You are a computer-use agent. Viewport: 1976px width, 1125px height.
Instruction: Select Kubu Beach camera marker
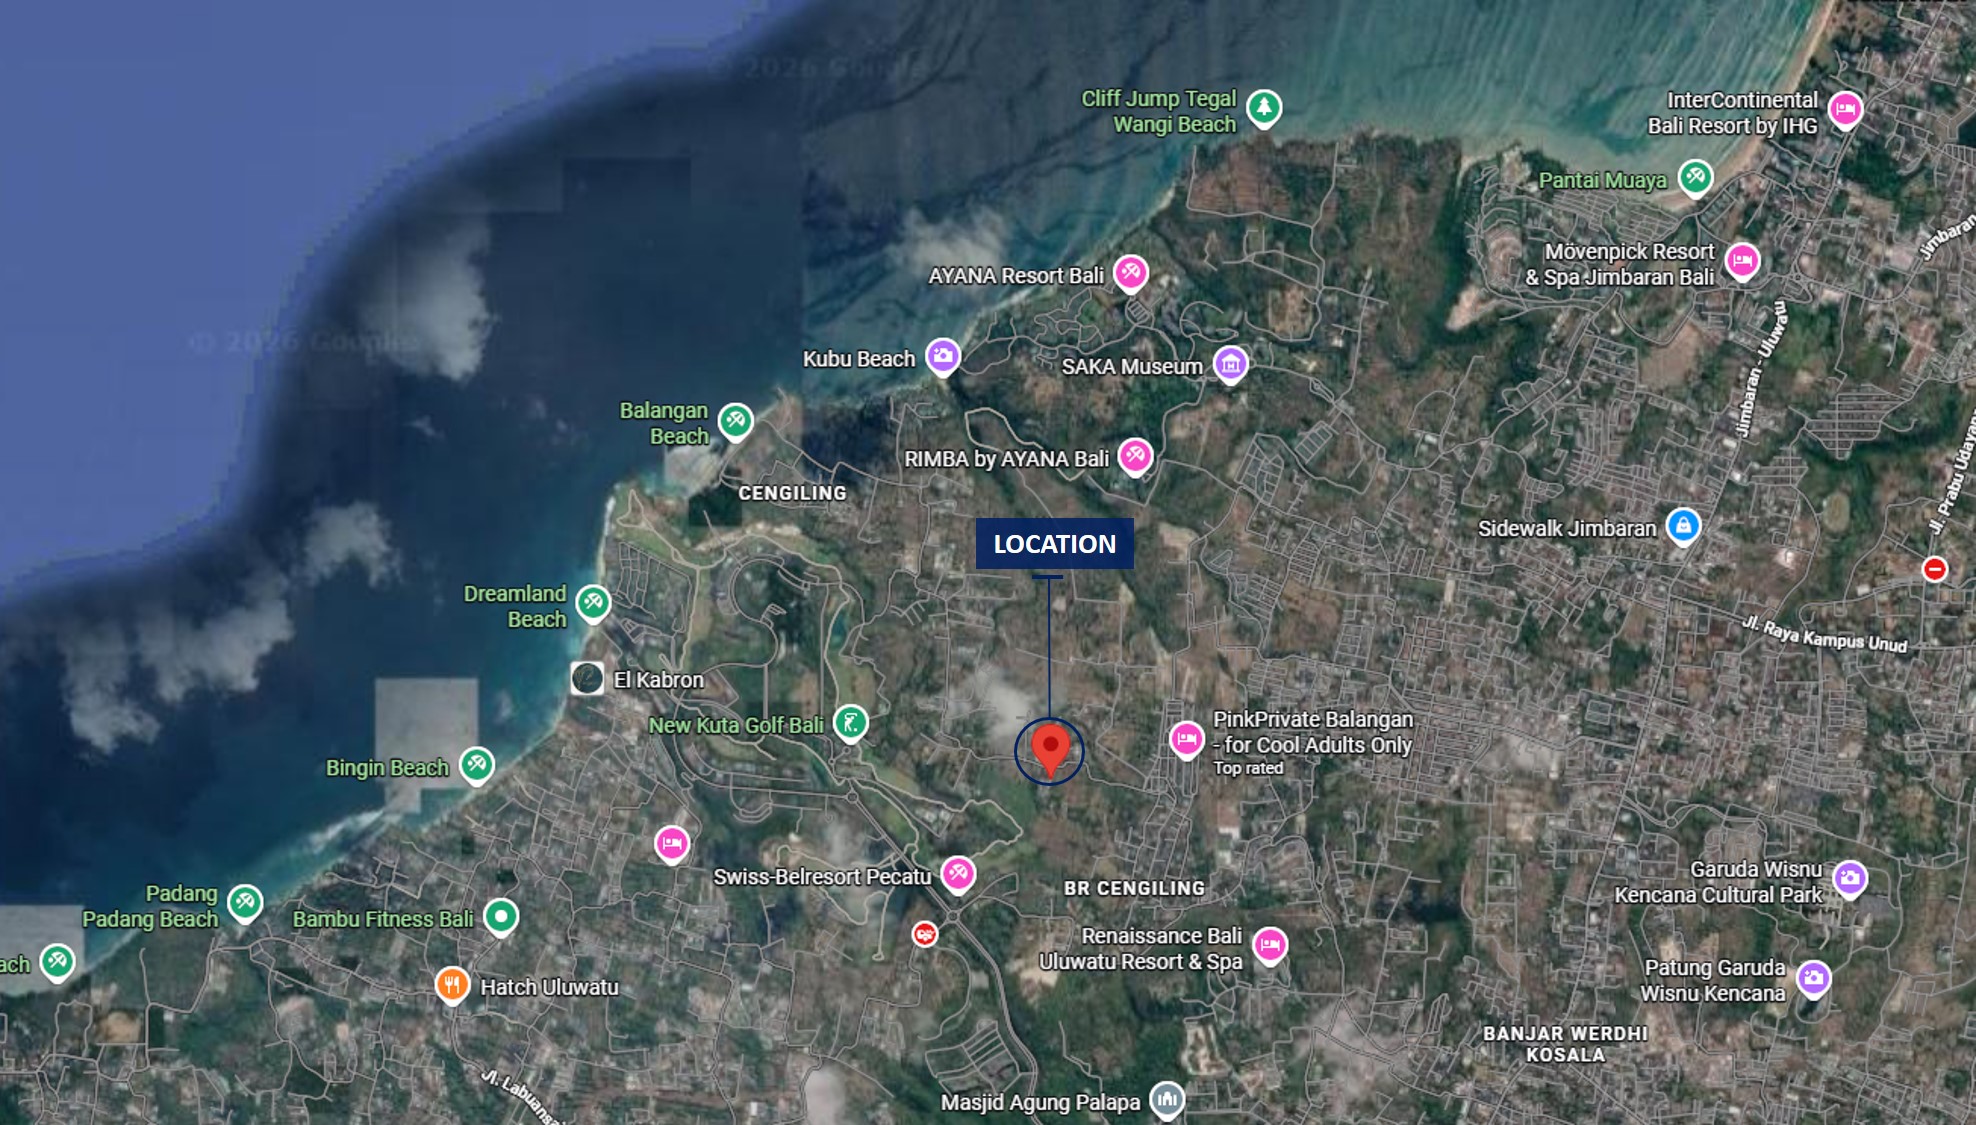click(943, 356)
